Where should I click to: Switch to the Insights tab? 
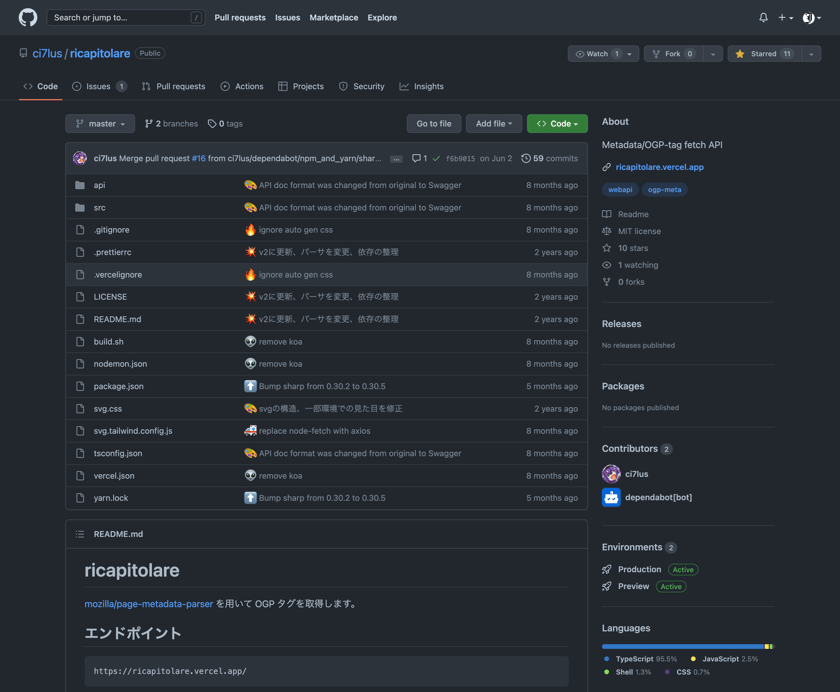pyautogui.click(x=422, y=86)
